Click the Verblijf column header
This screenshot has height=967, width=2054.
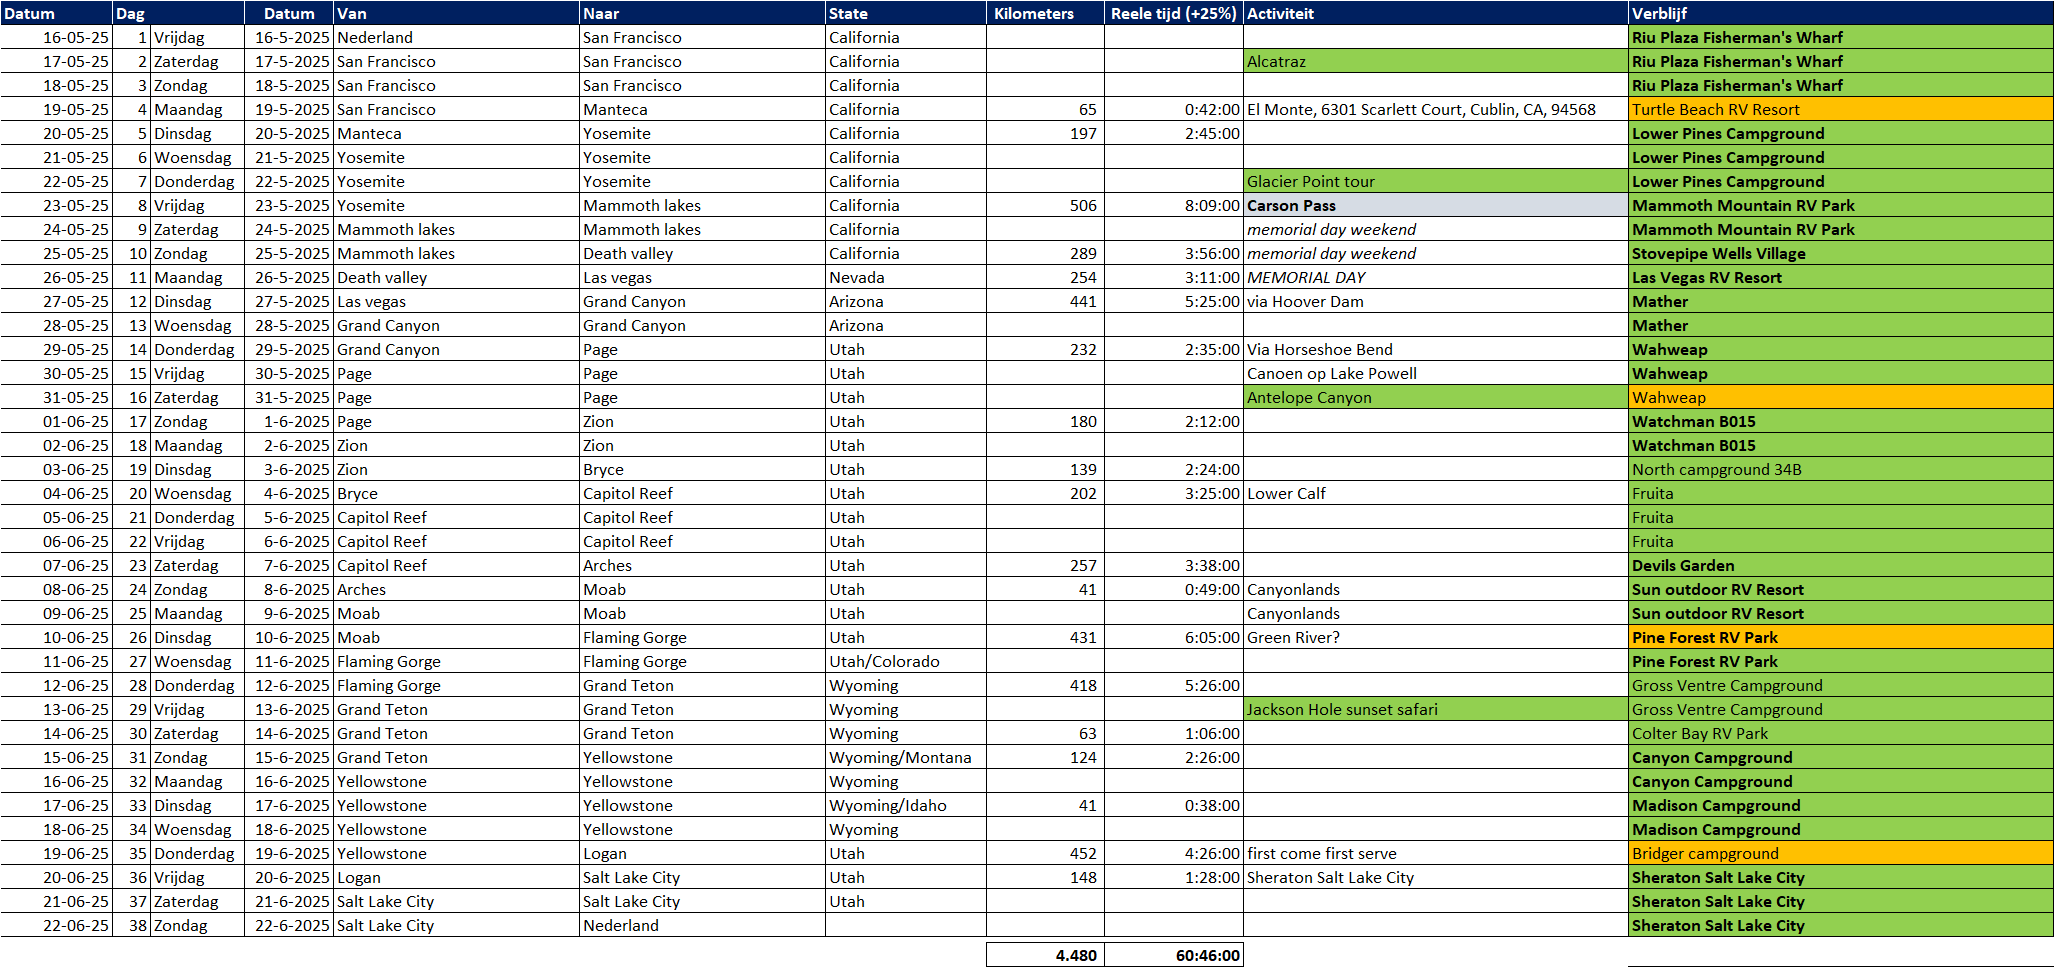[1840, 13]
